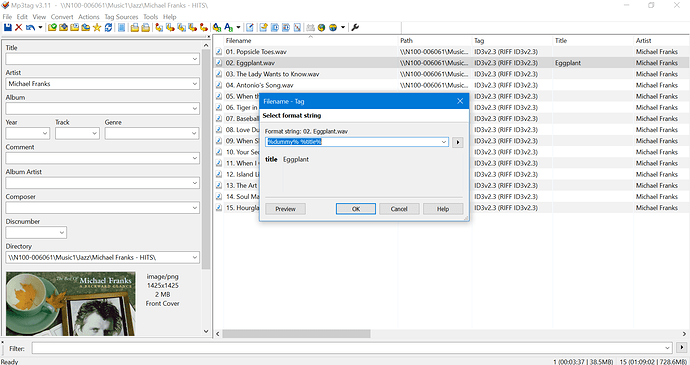The height and width of the screenshot is (365, 690).
Task: Expand the Title field dropdown
Action: pos(195,59)
